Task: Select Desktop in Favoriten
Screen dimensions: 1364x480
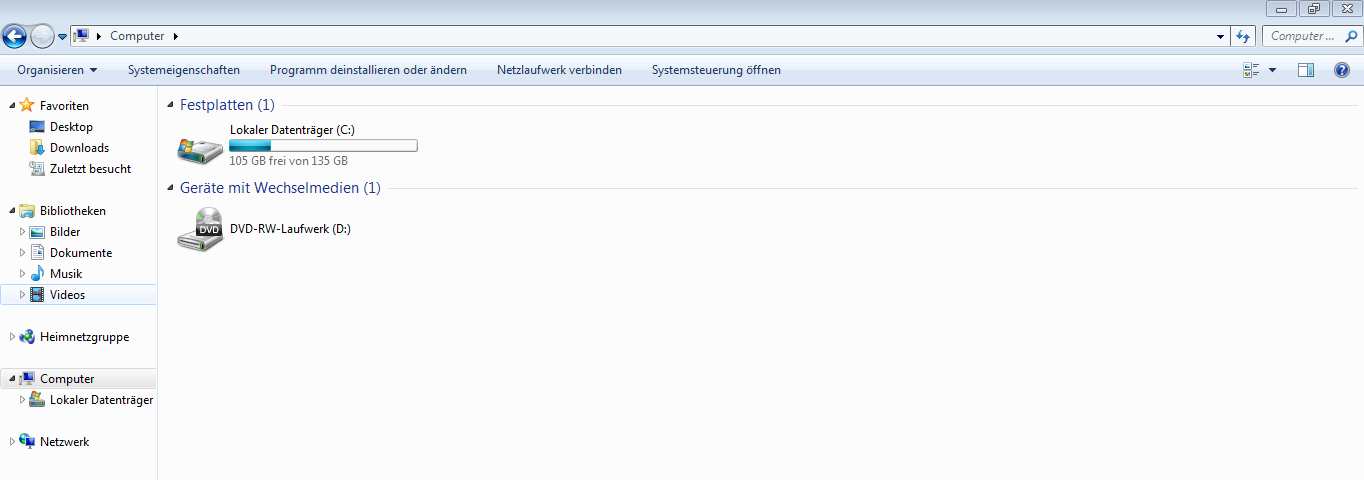Action: [71, 127]
